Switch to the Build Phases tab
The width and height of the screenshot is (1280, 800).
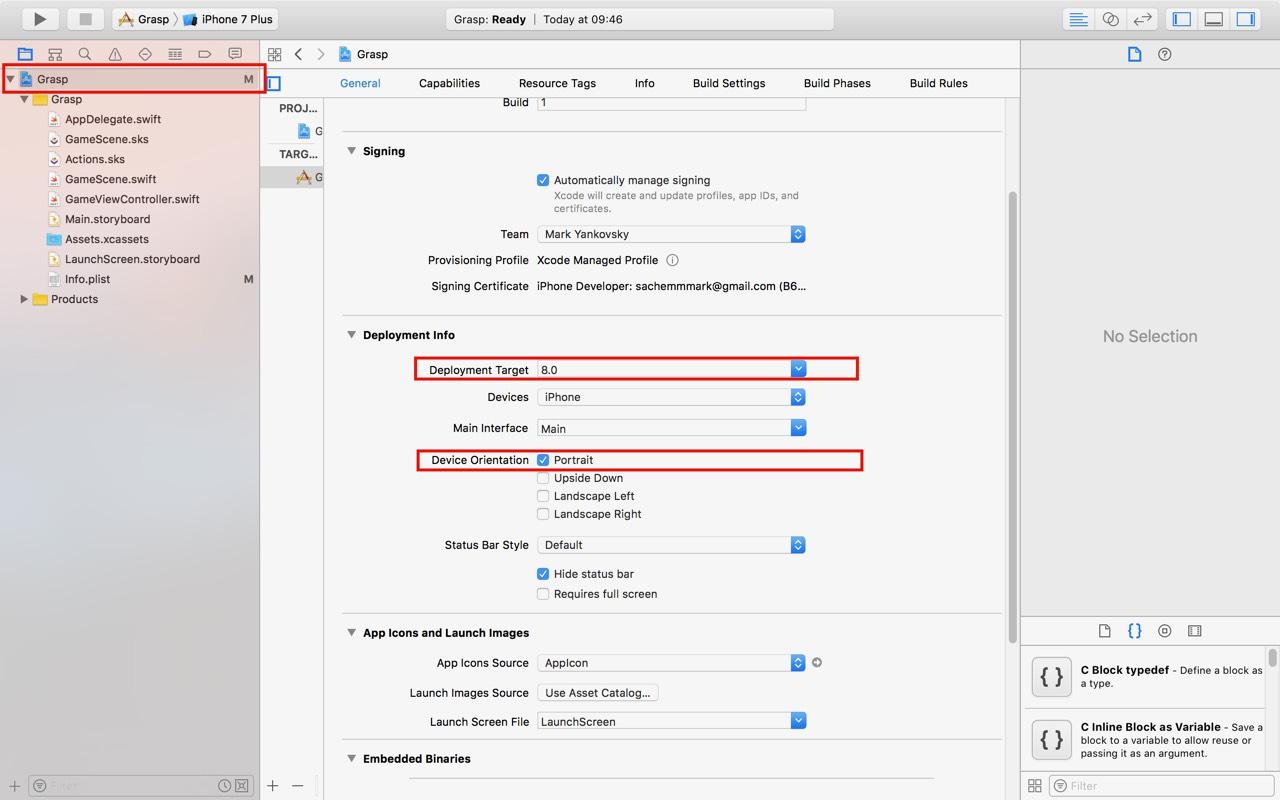(x=837, y=84)
